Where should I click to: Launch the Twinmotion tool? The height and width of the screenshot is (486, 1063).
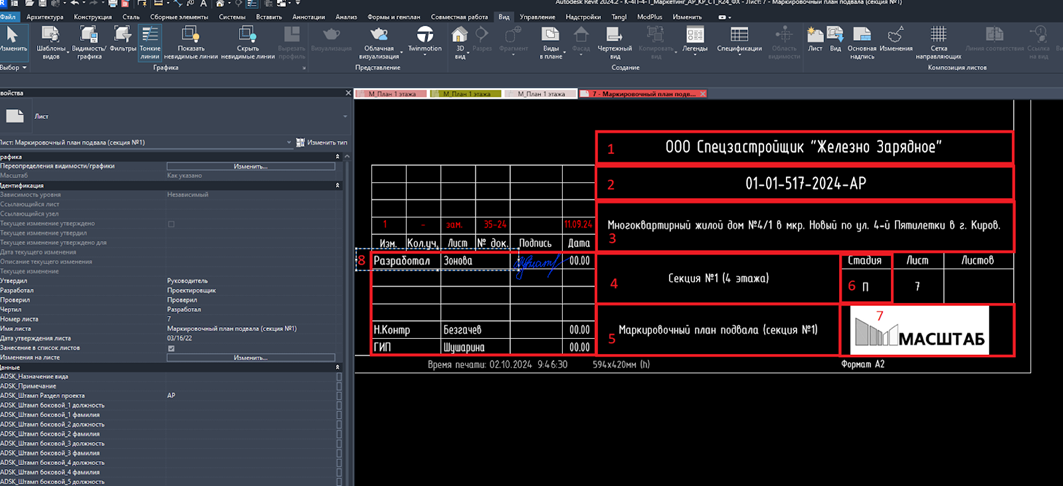pyautogui.click(x=425, y=41)
